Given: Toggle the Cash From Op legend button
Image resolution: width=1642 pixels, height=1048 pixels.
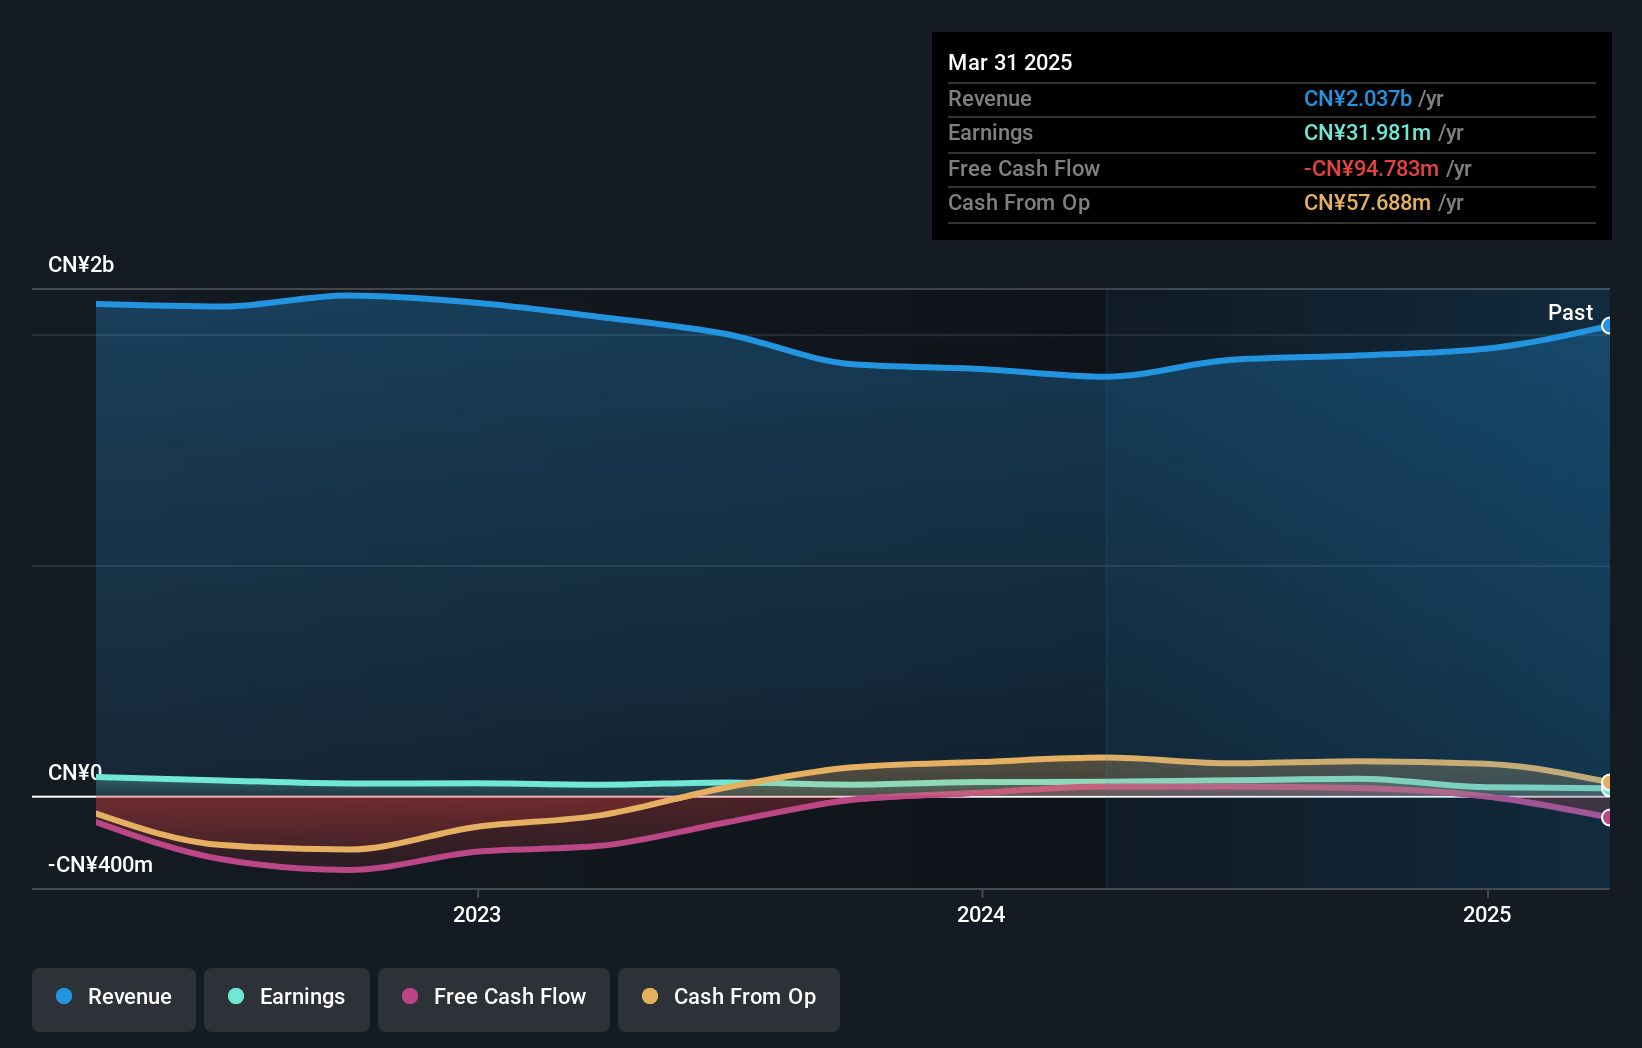Looking at the screenshot, I should pos(729,999).
